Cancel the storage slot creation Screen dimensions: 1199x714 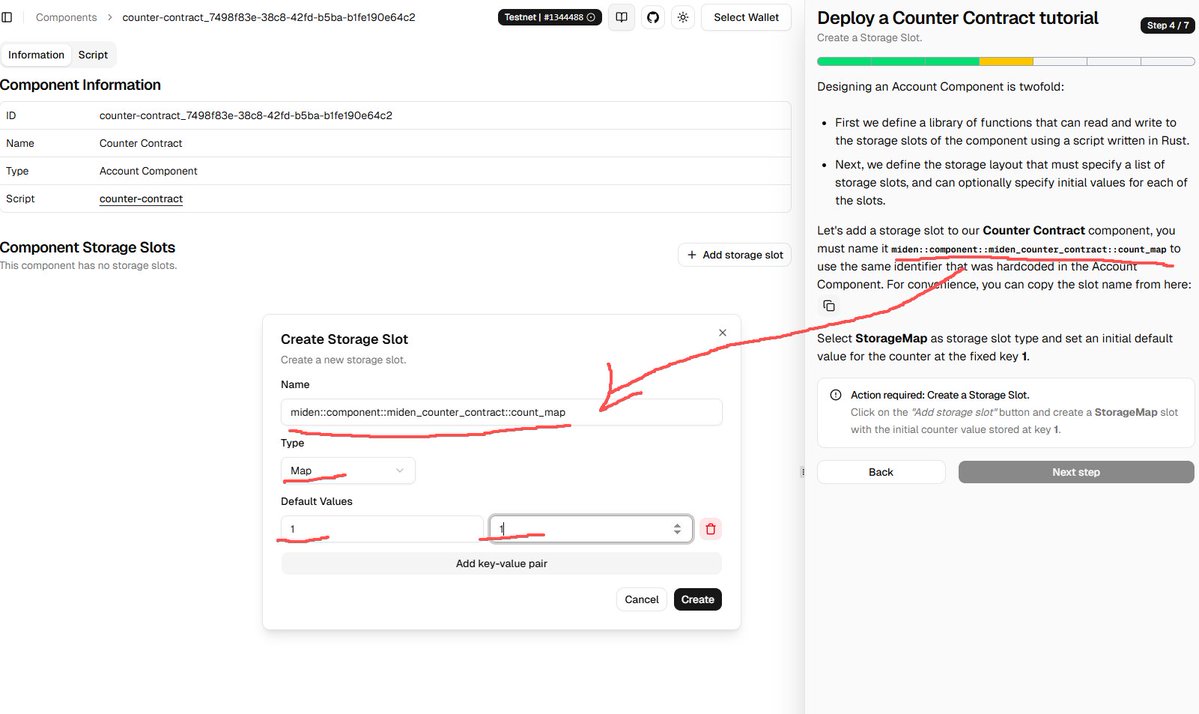[x=642, y=599]
